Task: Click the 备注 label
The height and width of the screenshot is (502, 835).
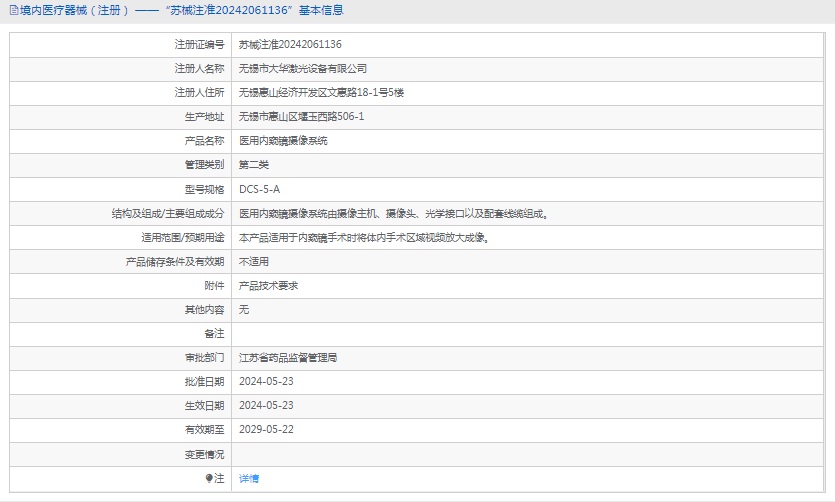Action: pos(214,334)
